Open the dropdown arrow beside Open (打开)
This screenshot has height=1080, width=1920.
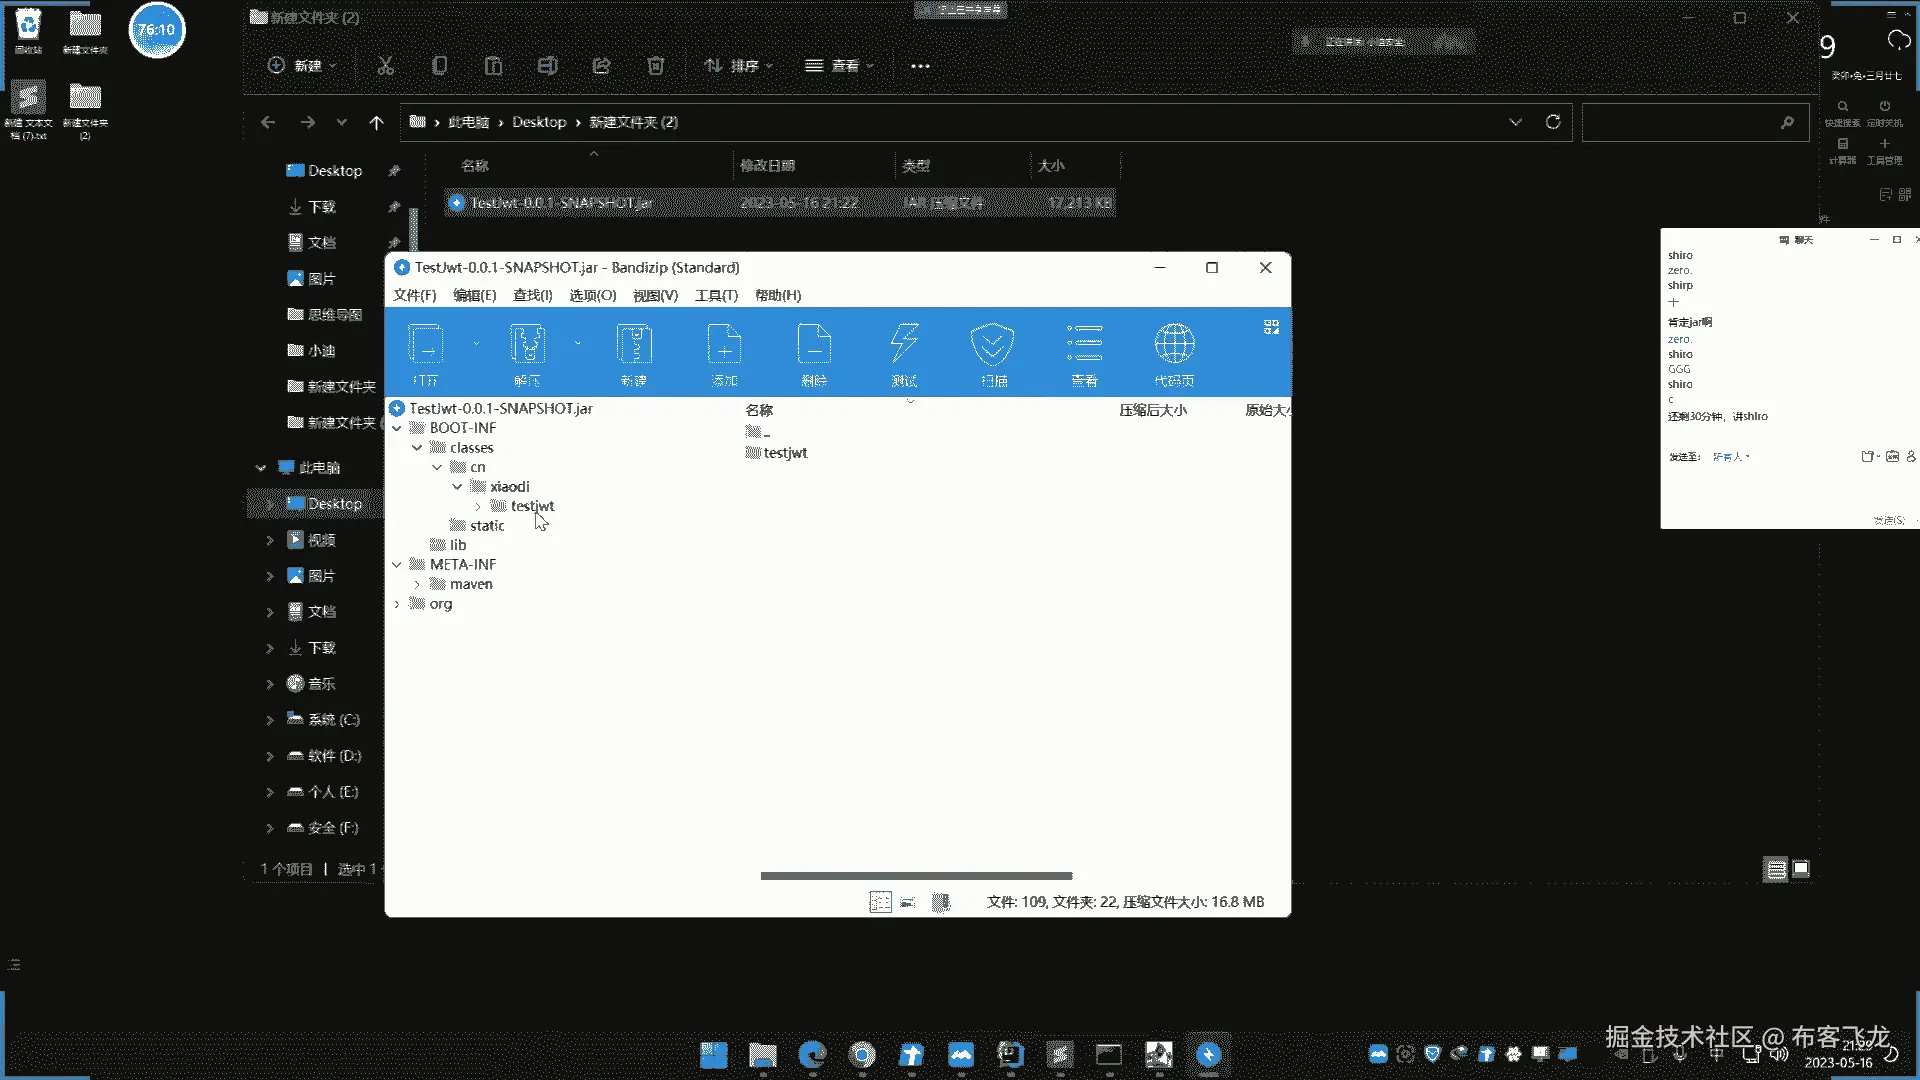[x=476, y=343]
